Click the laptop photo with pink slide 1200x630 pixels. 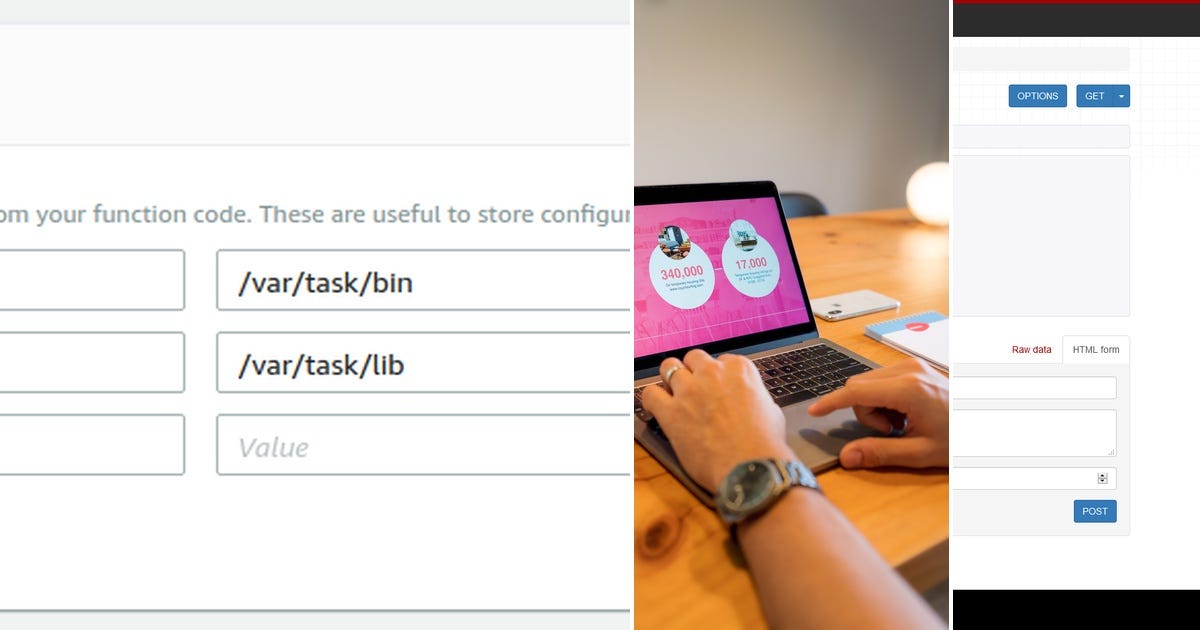pos(791,315)
